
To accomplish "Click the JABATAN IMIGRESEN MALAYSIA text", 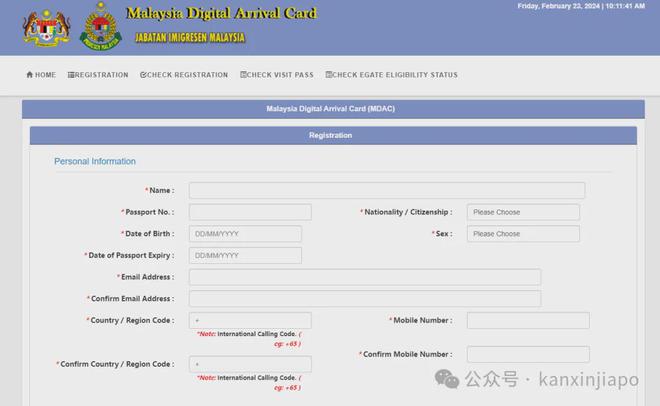I will pyautogui.click(x=190, y=37).
